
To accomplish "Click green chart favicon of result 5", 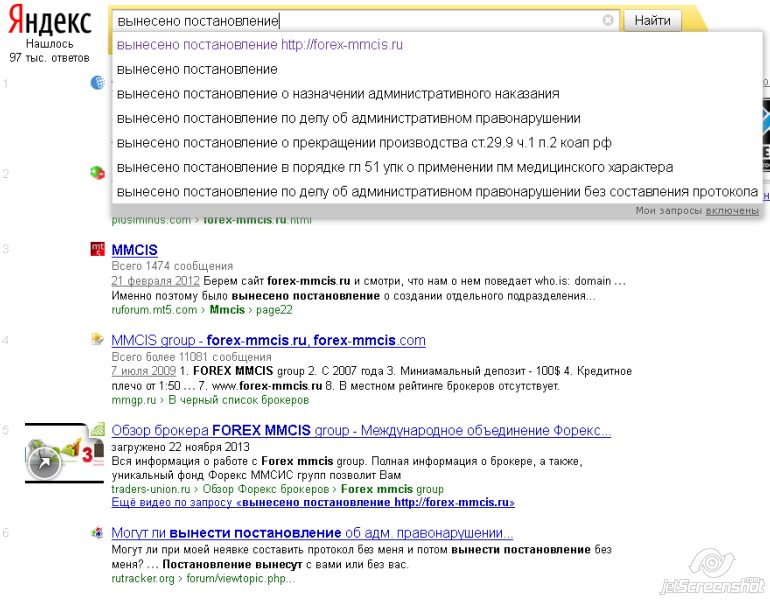I will coord(98,429).
